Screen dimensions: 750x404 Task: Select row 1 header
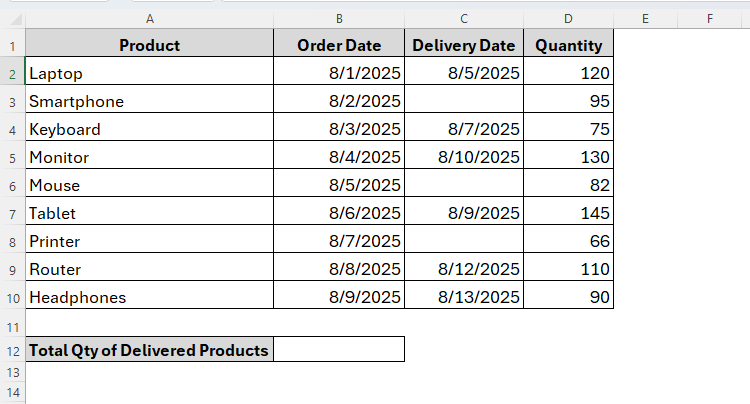tap(12, 45)
